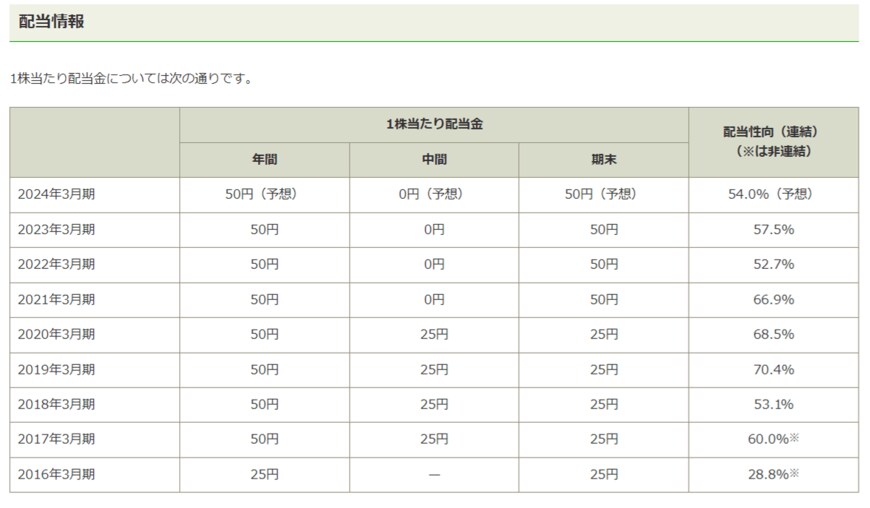
Task: Click the 2023年3月期 row label
Action: pos(56,230)
